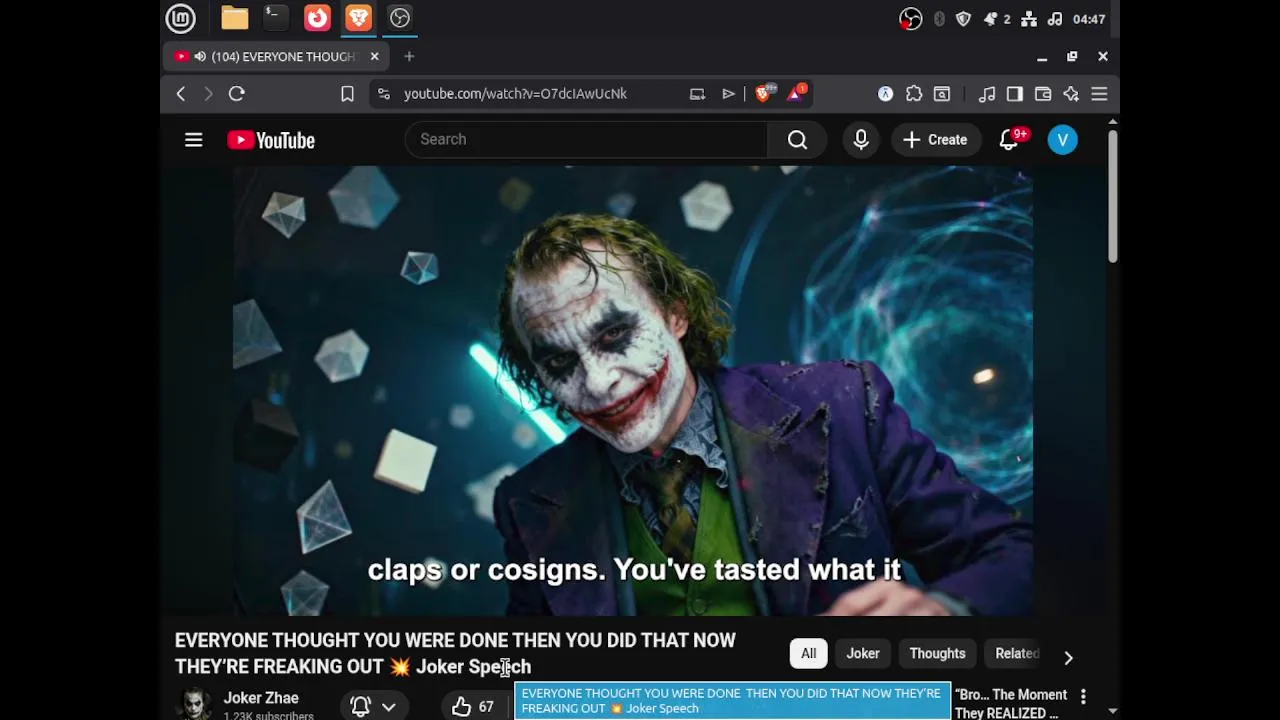Open the "Bro... The Moment They REALIZED" video
Image resolution: width=1280 pixels, height=720 pixels.
[x=1011, y=704]
